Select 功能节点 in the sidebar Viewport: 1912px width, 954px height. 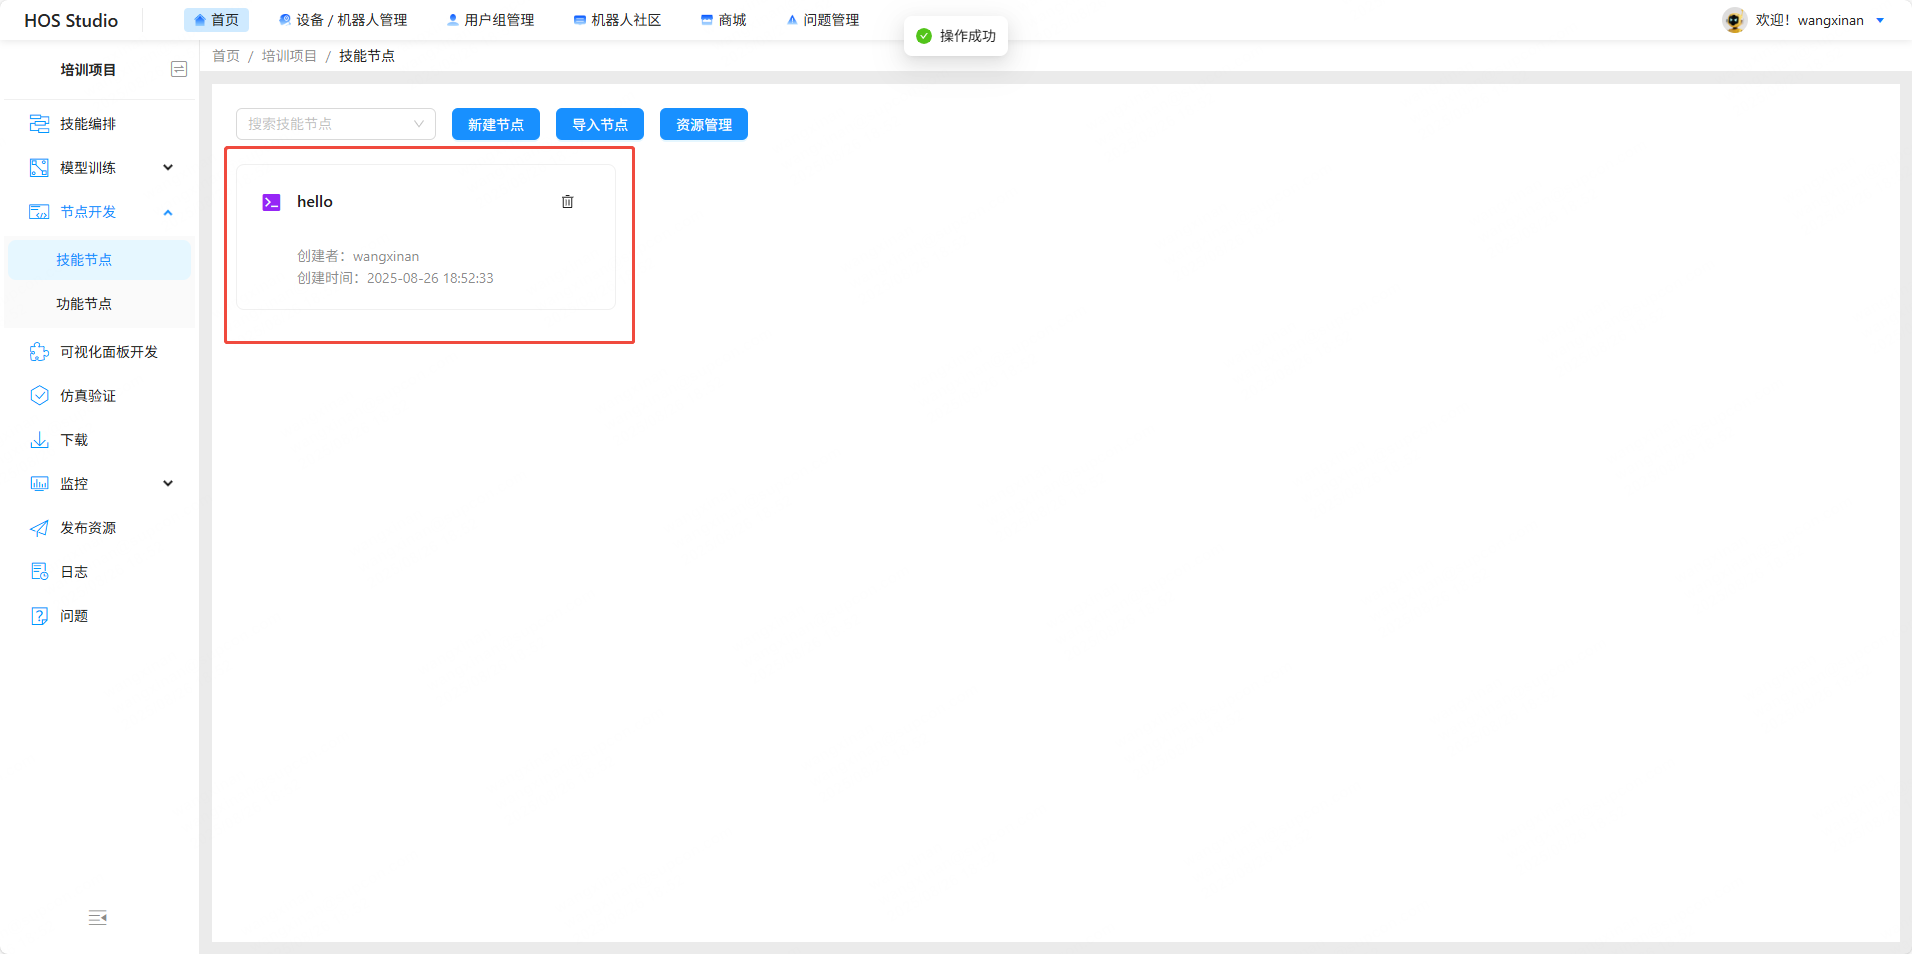[x=84, y=304]
